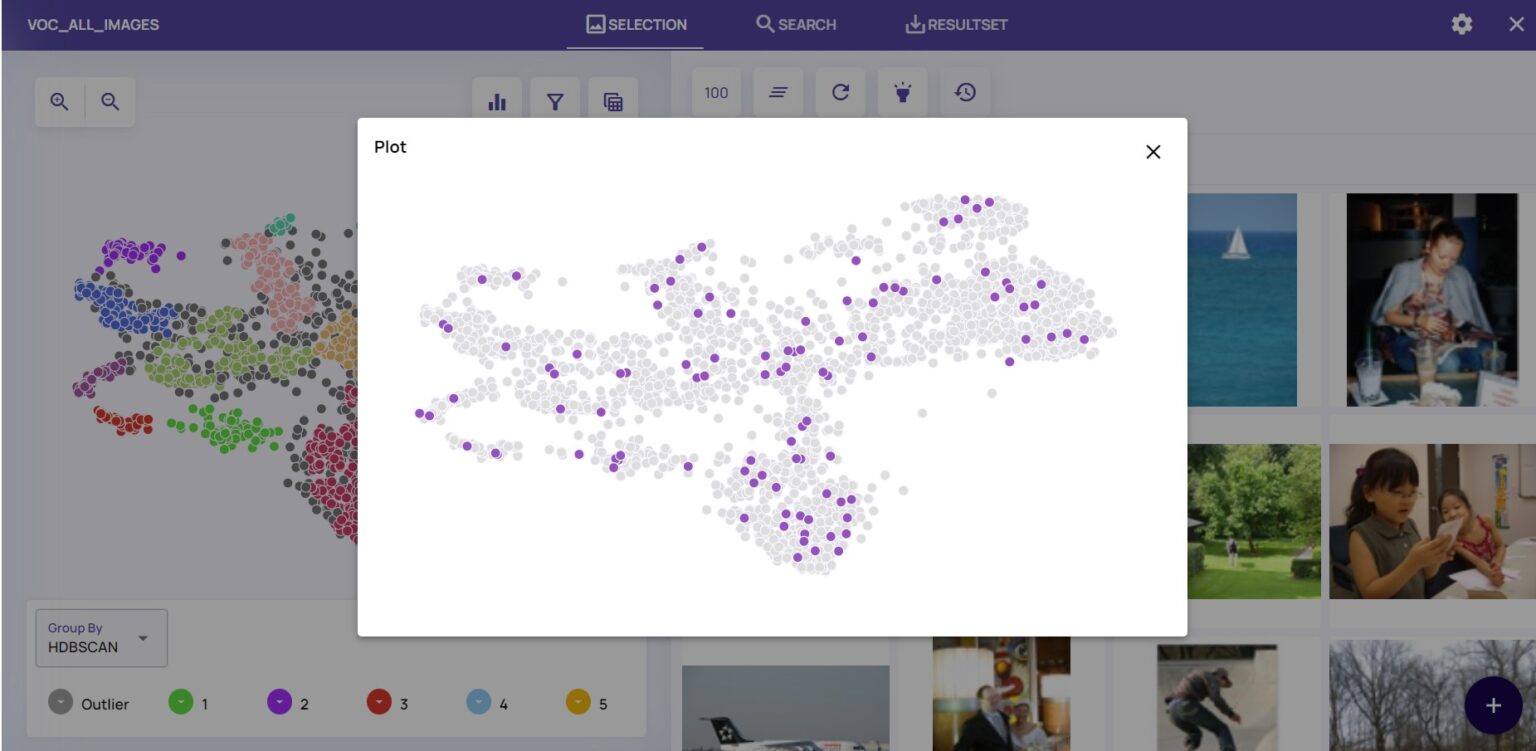Close the Plot dialog
Viewport: 1536px width, 751px height.
tap(1153, 152)
